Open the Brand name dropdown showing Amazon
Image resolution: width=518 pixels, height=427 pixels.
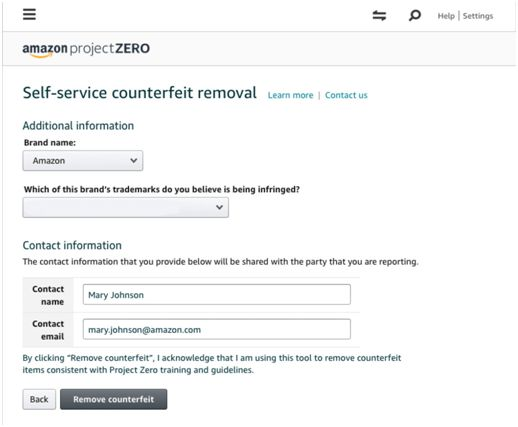[x=83, y=161]
